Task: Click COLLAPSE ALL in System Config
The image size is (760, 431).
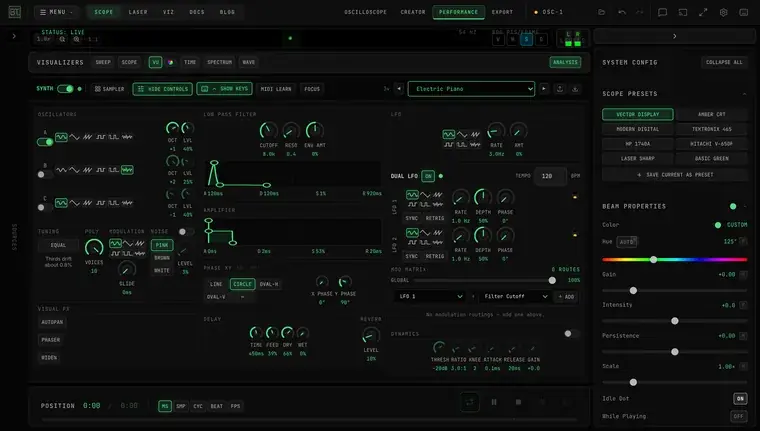Action: (x=724, y=62)
